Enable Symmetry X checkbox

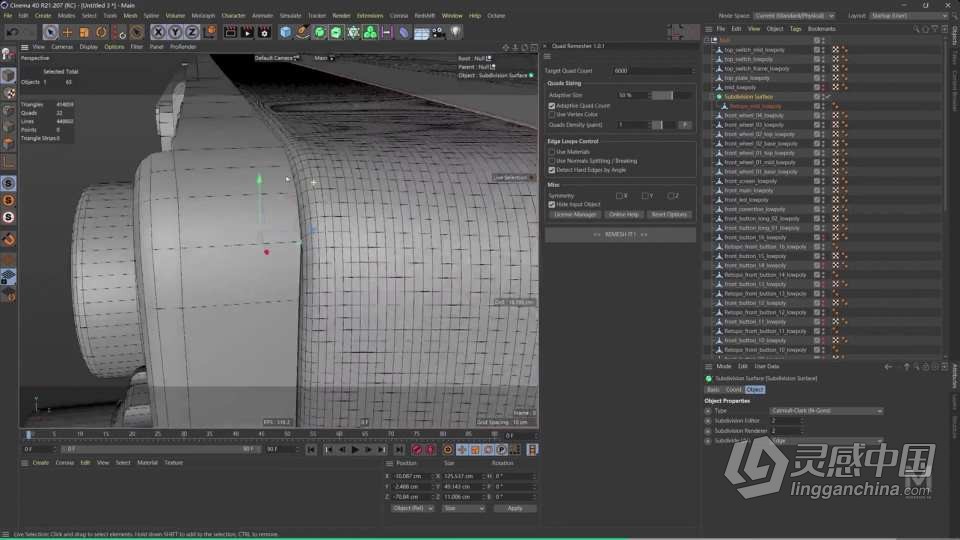click(x=619, y=196)
